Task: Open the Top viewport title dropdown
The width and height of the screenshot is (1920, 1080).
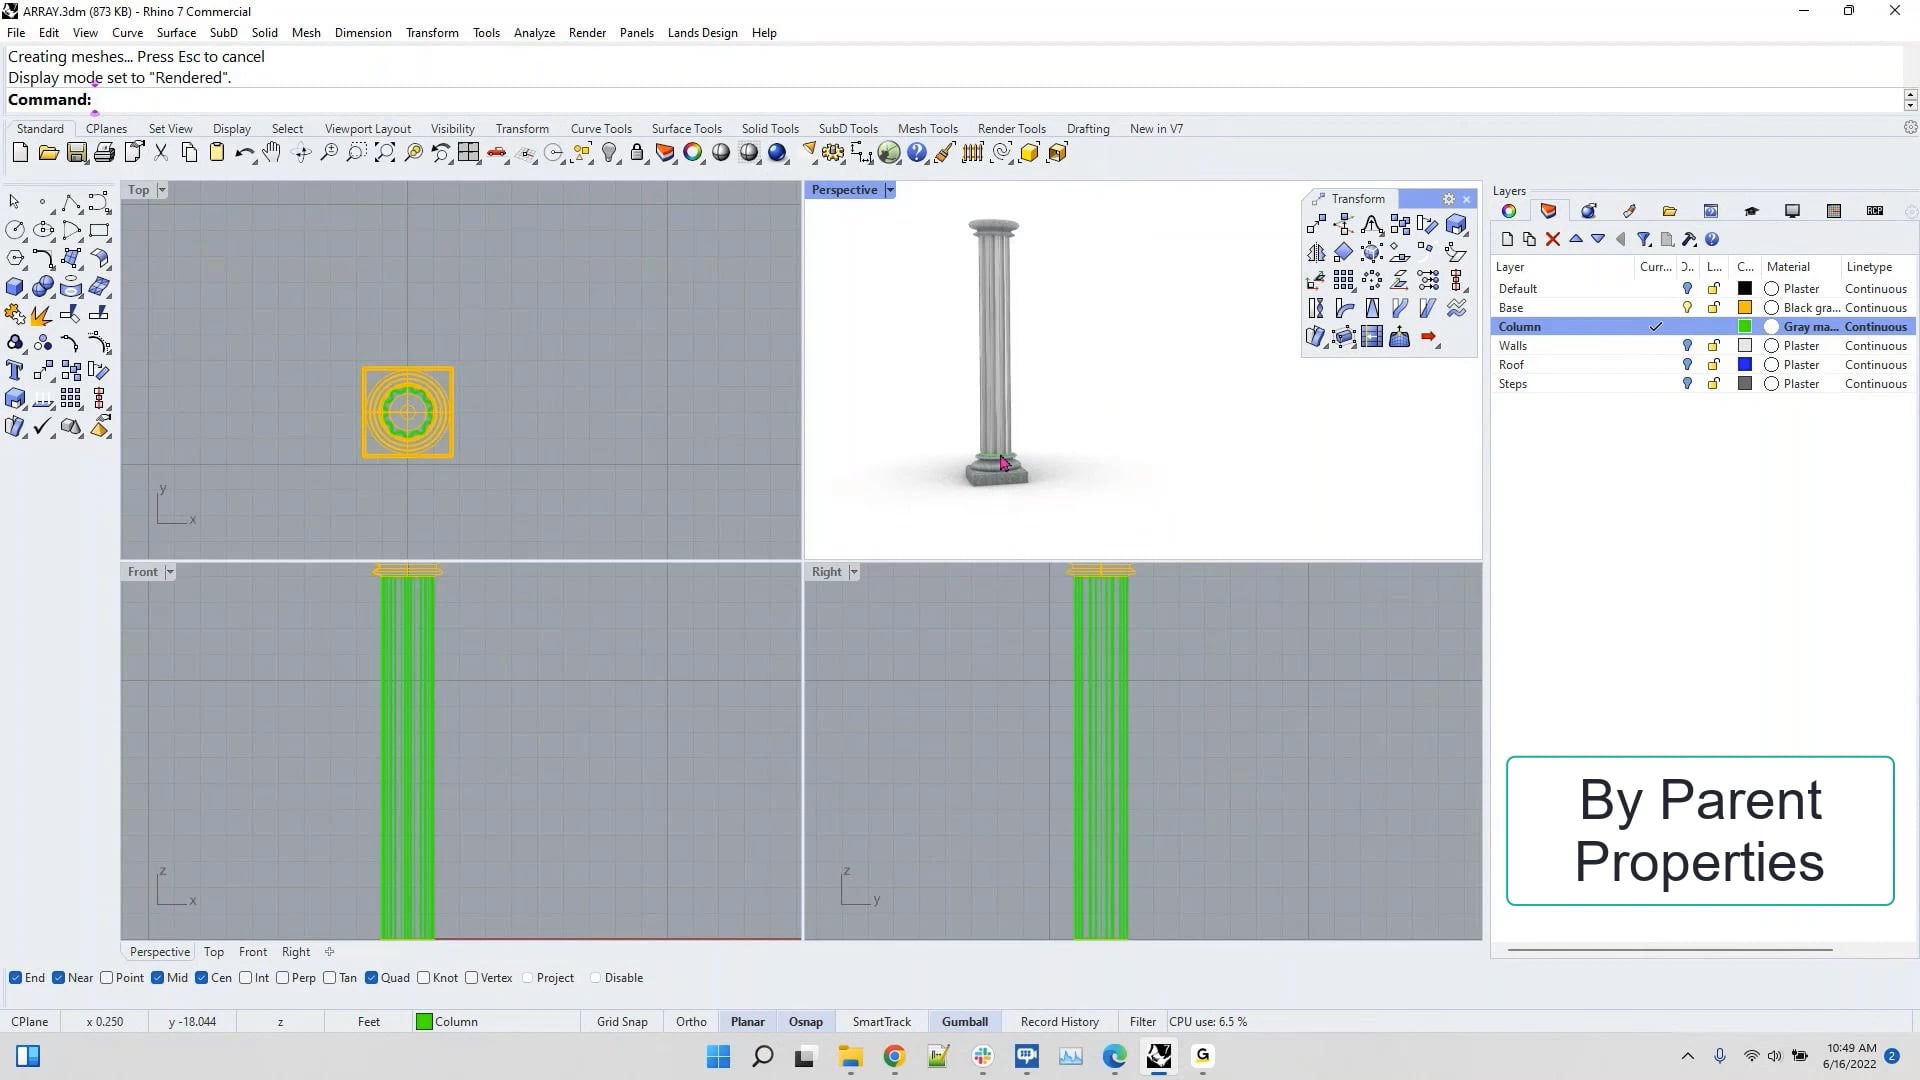Action: click(159, 189)
